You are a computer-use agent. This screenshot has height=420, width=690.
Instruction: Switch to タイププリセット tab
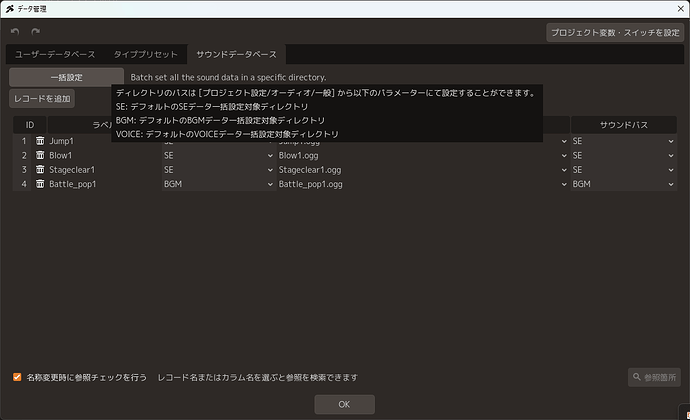click(146, 54)
